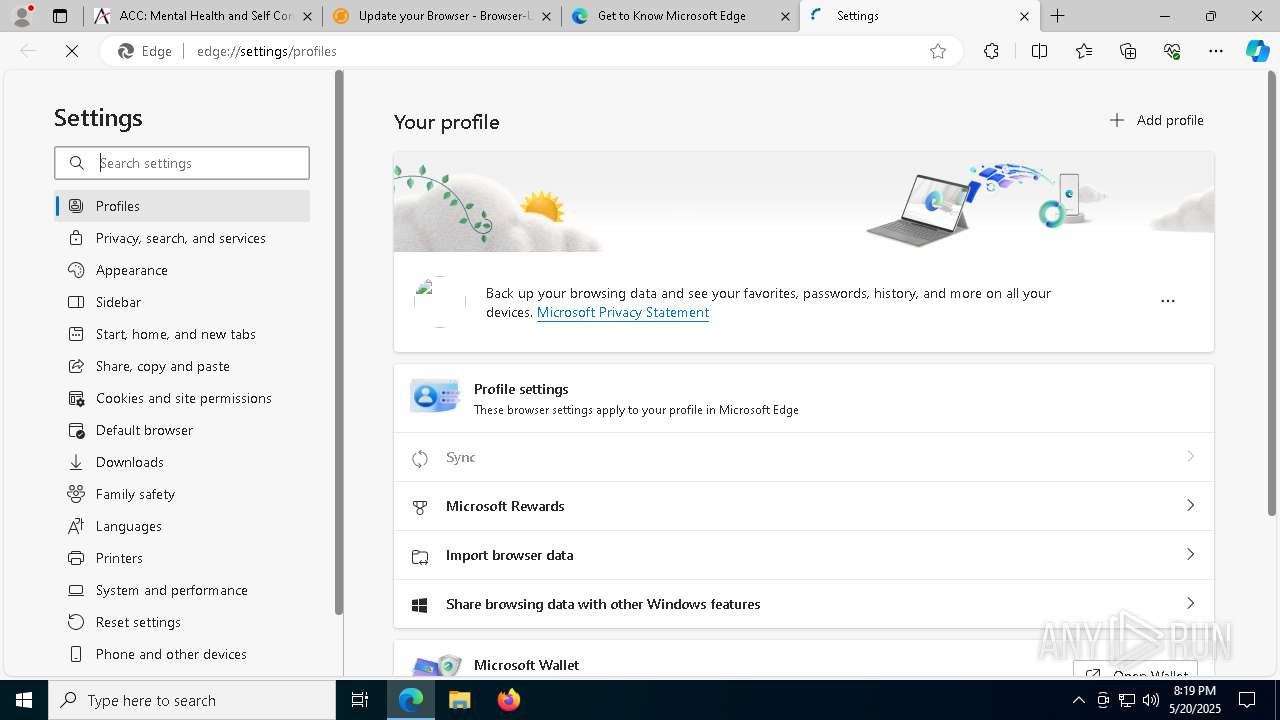Image resolution: width=1280 pixels, height=720 pixels.
Task: Open Browser essentials heart icon
Action: pos(1172,51)
